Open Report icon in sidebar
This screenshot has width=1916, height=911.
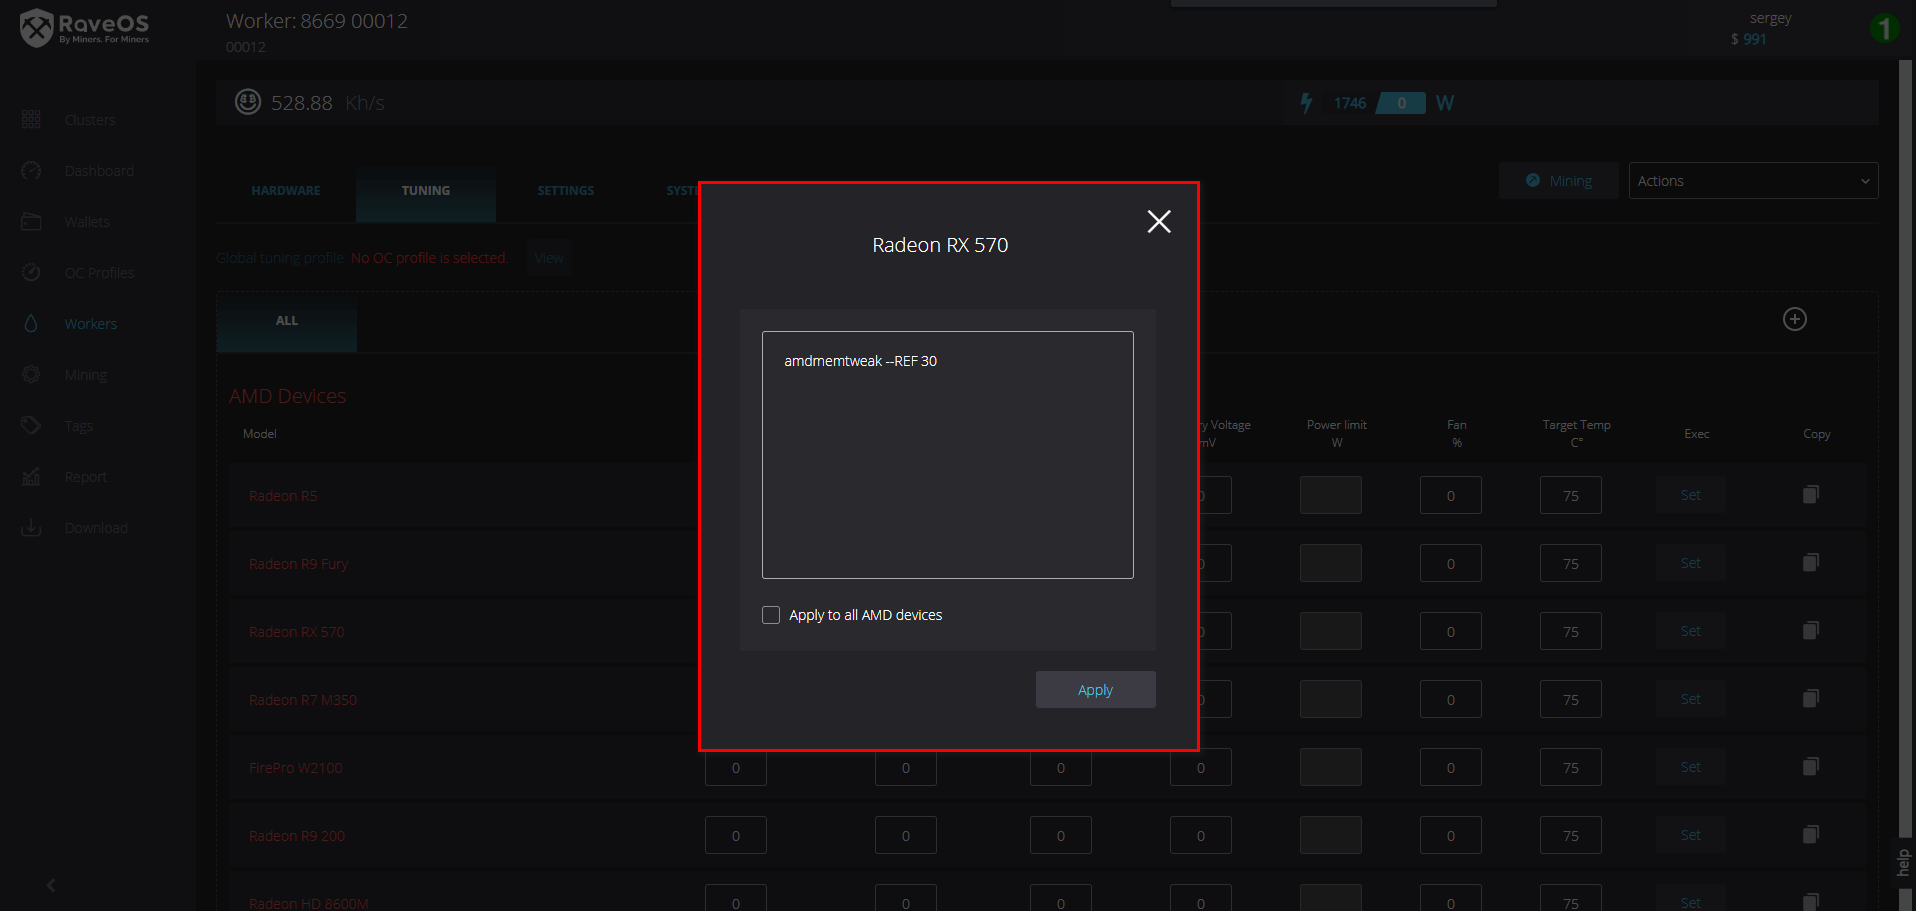[31, 477]
